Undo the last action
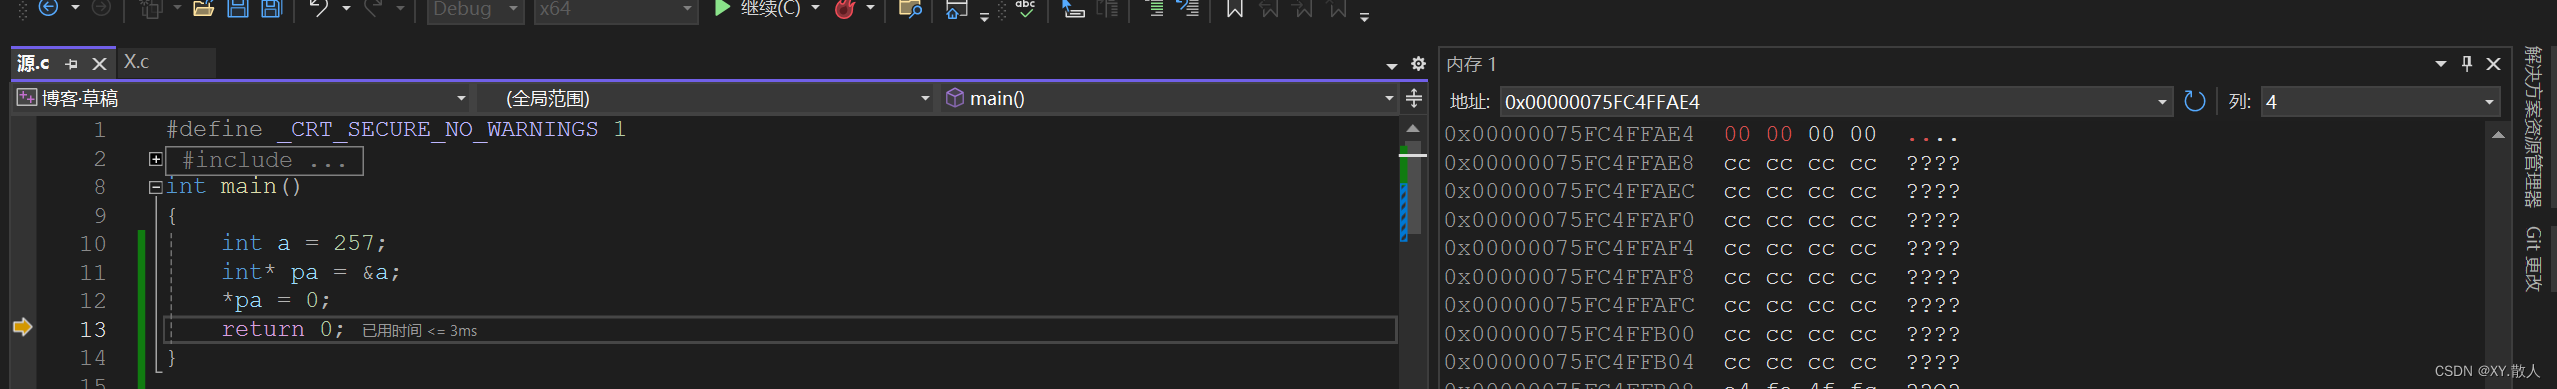Viewport: 2557px width, 389px height. (319, 9)
